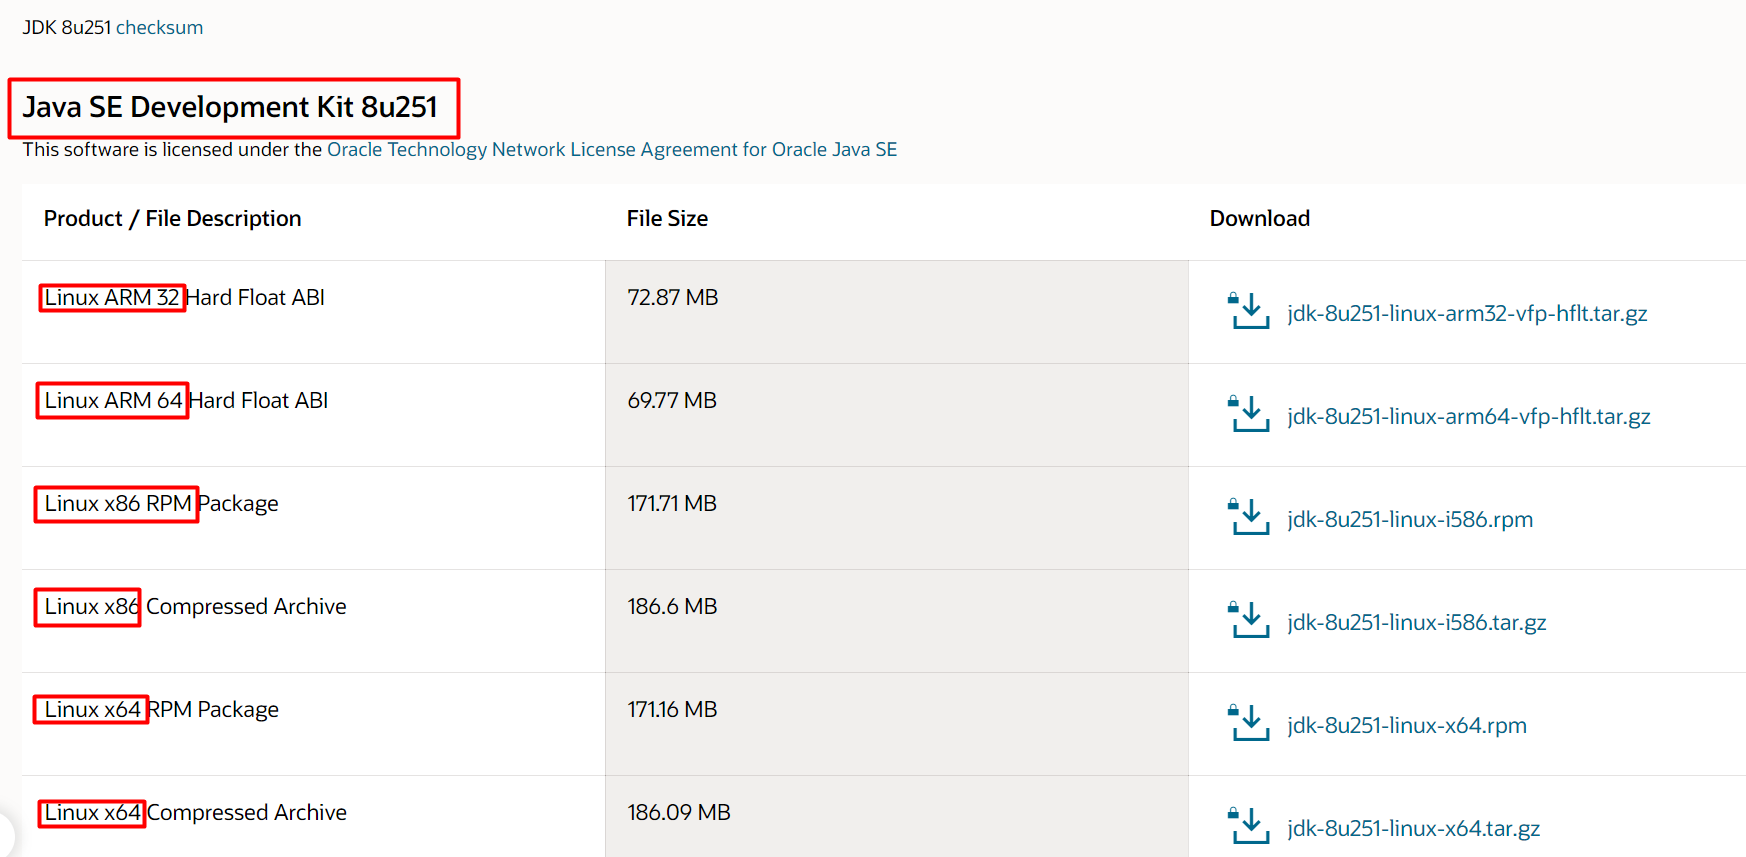
Task: Select Linux x86 RPM Package description
Action: click(161, 503)
